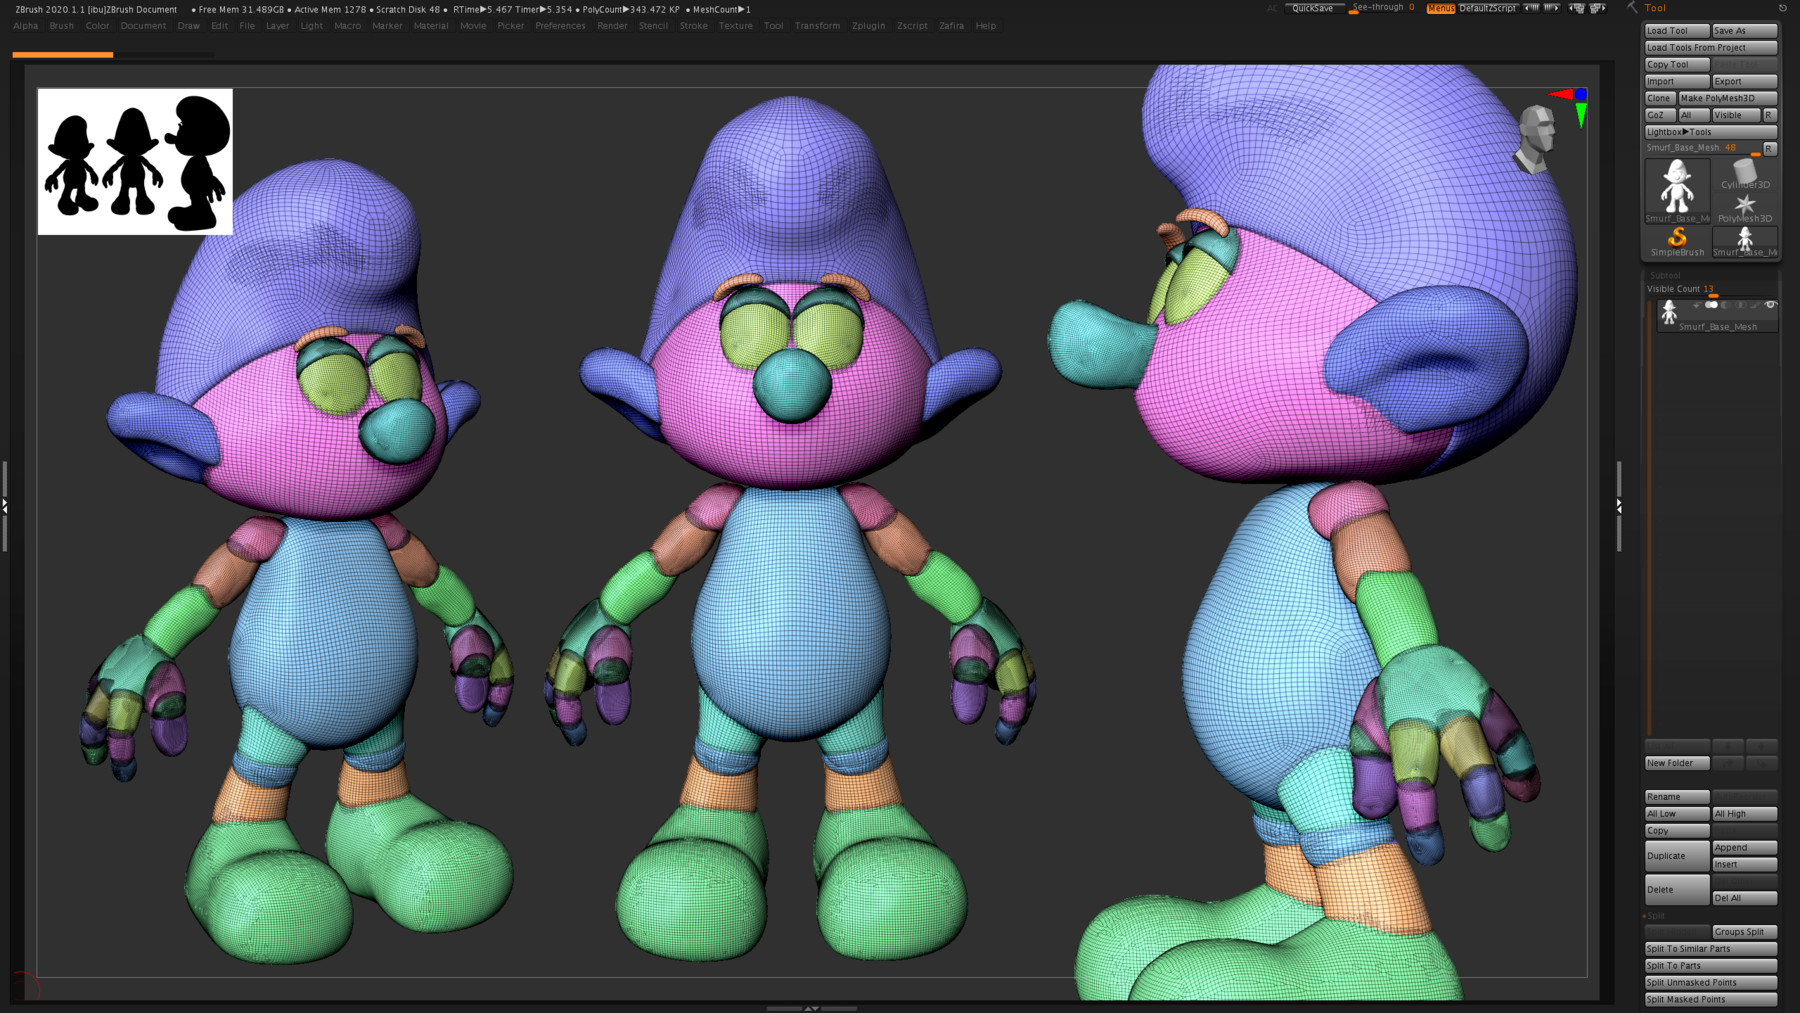Pick the small Smurf_Base_Mesh tool beside SimpleBrush
Image resolution: width=1800 pixels, height=1013 pixels.
coord(1745,242)
